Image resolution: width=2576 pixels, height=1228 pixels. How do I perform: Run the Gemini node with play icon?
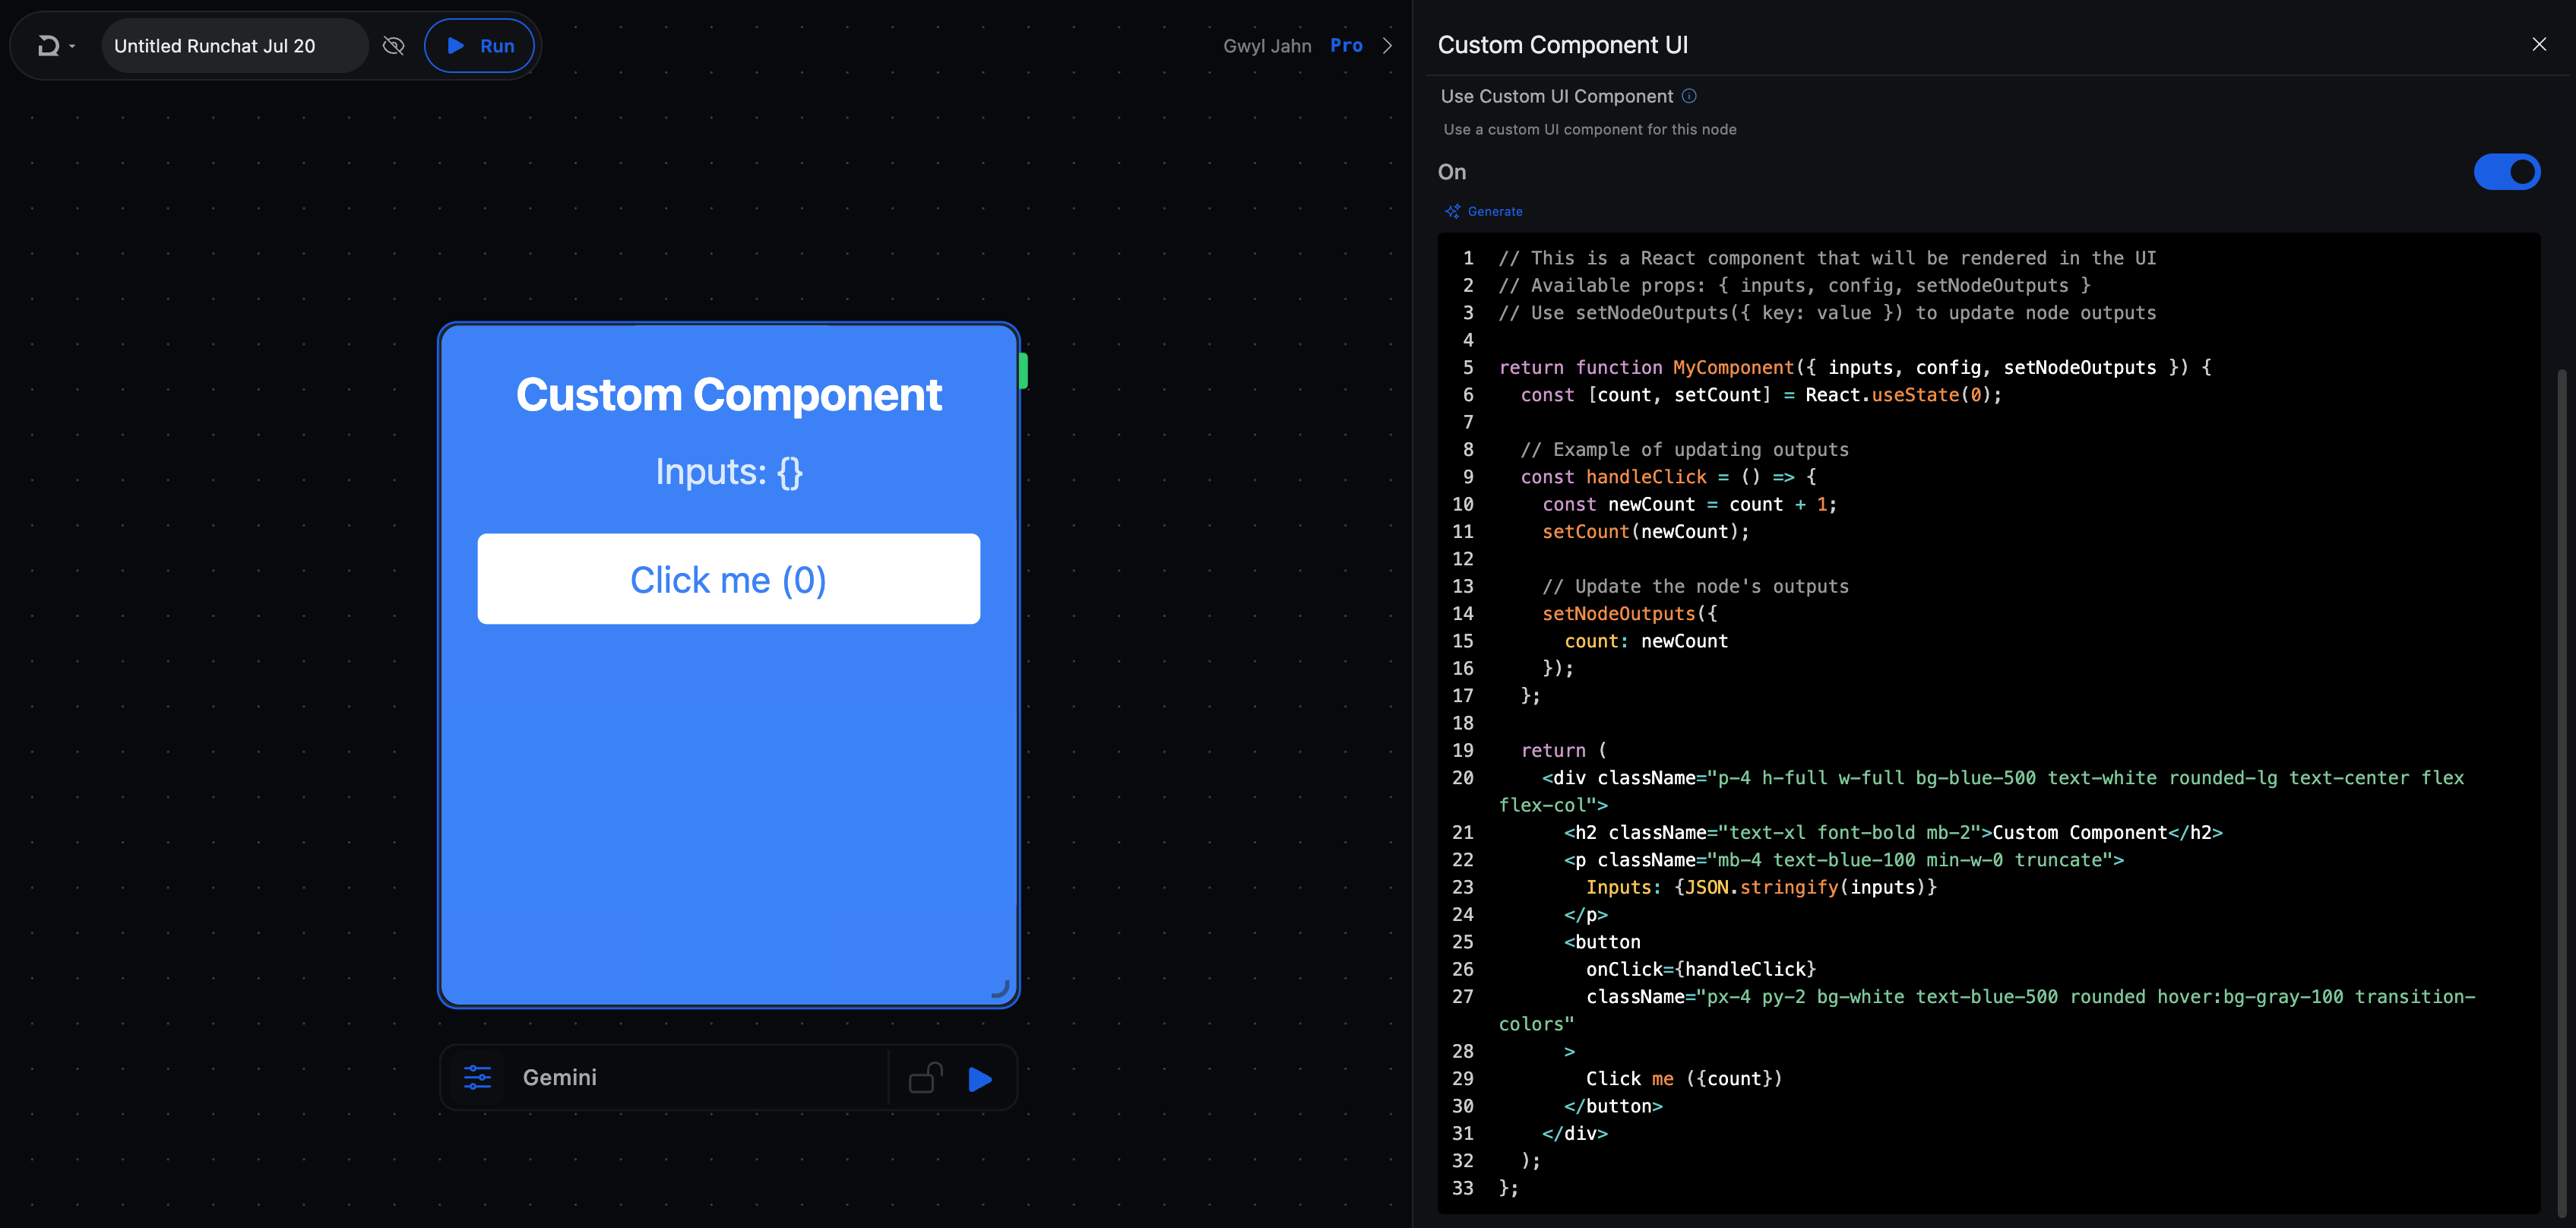point(980,1079)
